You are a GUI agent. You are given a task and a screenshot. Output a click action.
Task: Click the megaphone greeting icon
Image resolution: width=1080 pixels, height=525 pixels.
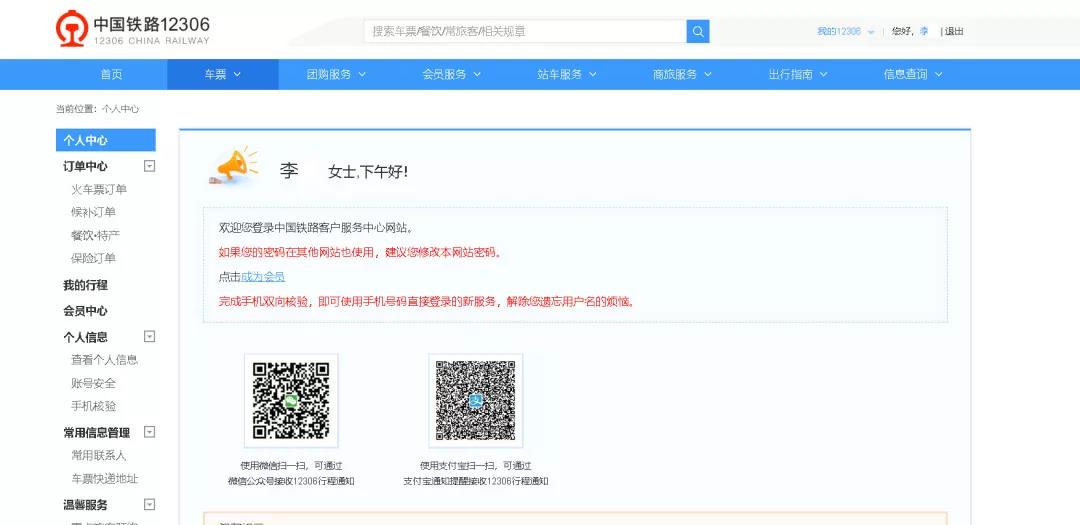point(234,167)
